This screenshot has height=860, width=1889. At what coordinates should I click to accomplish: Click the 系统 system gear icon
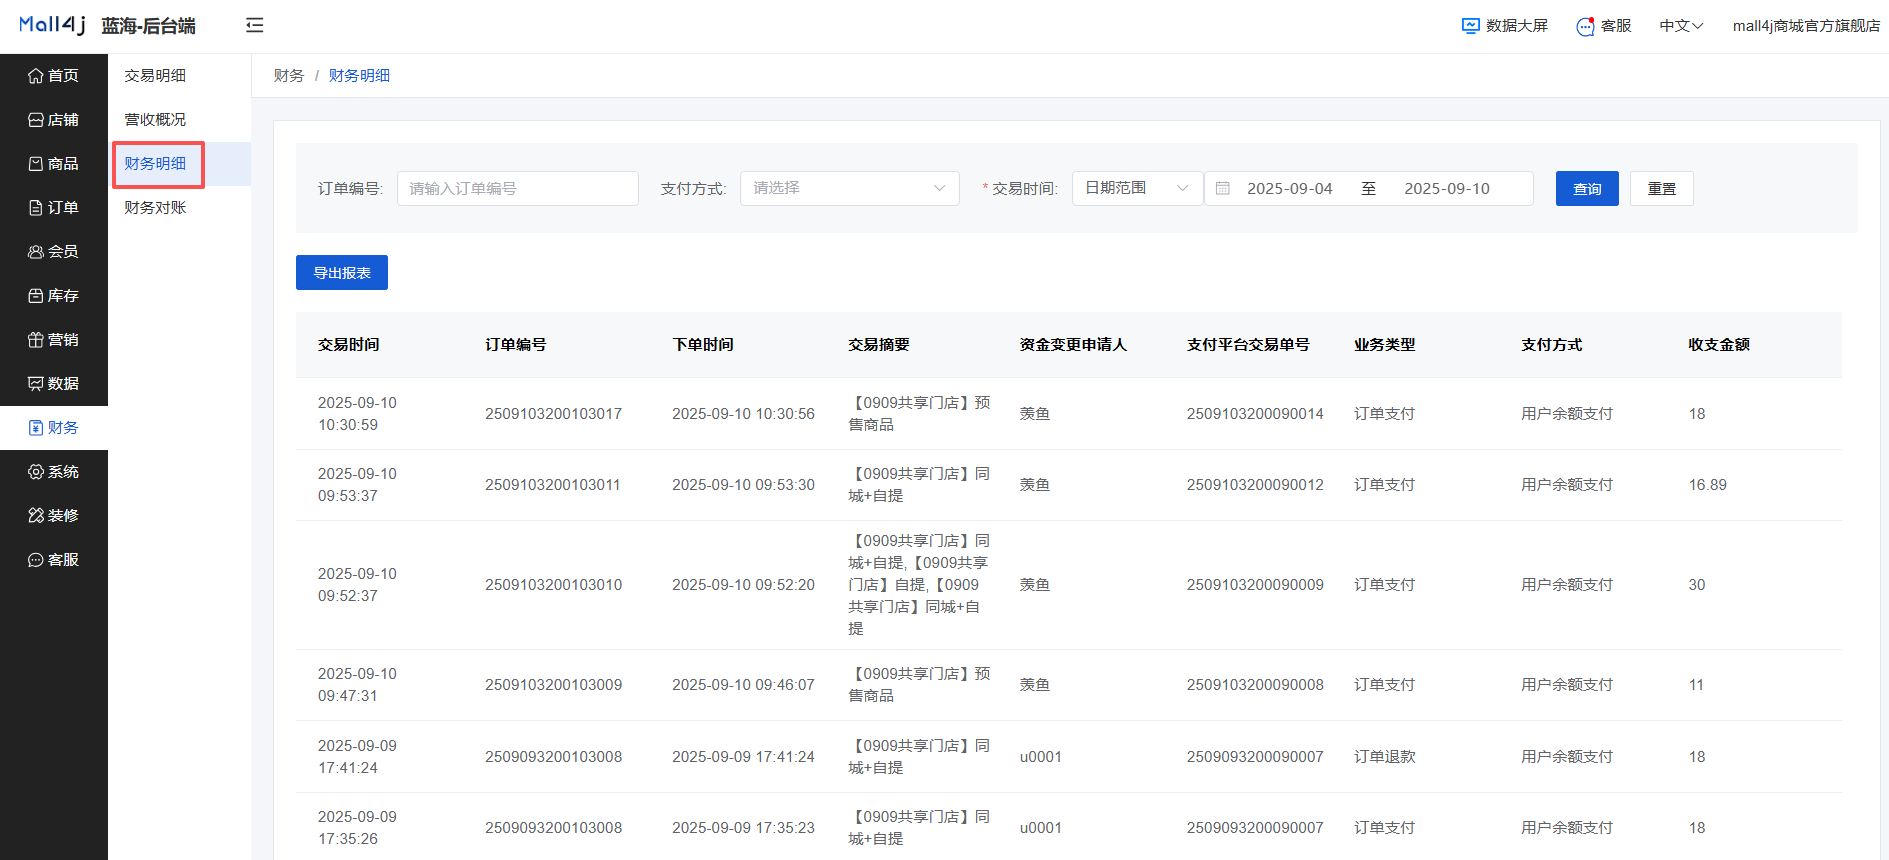(x=36, y=472)
